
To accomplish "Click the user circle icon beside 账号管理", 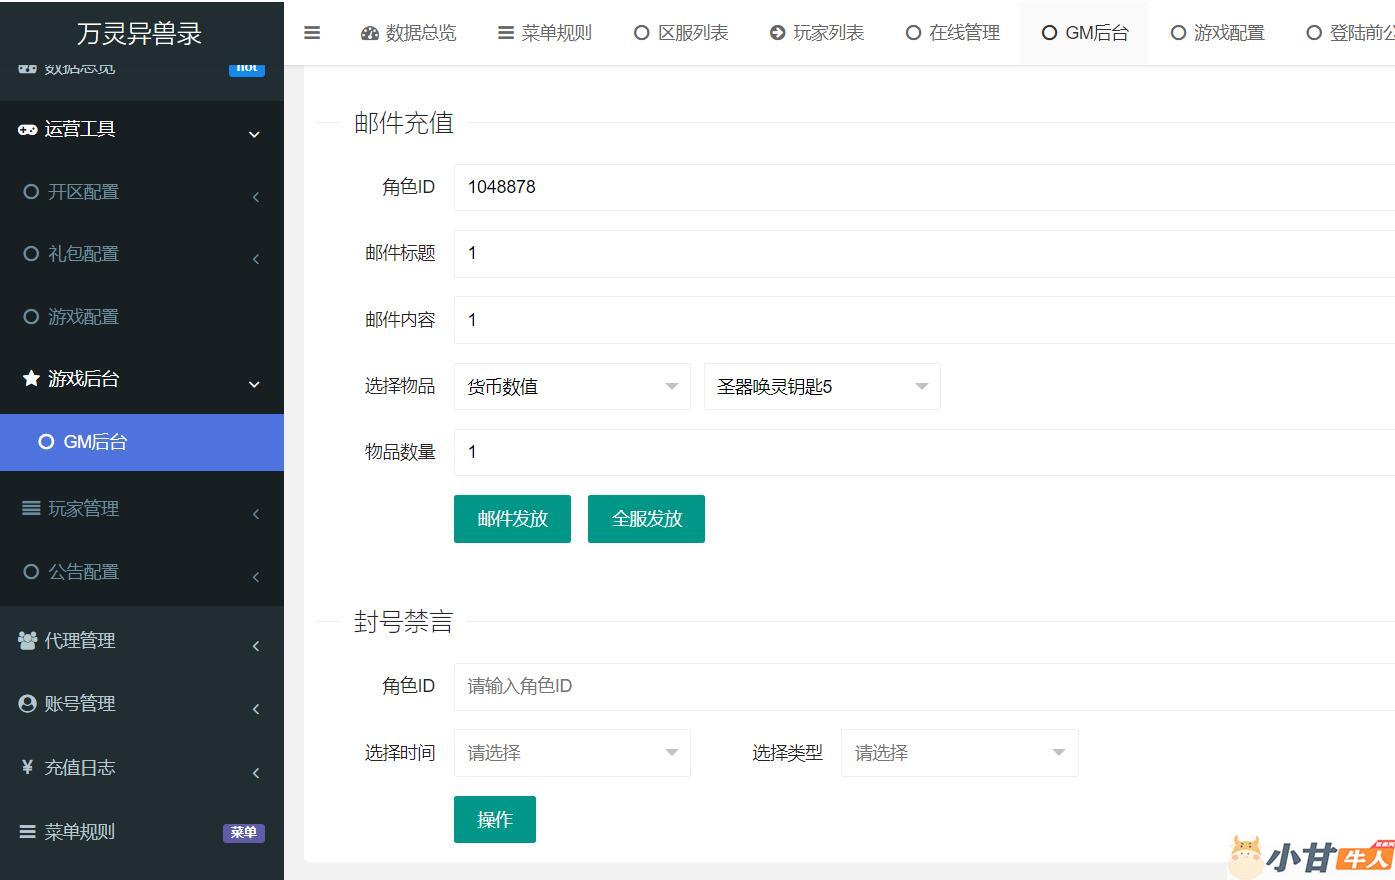I will tap(28, 704).
